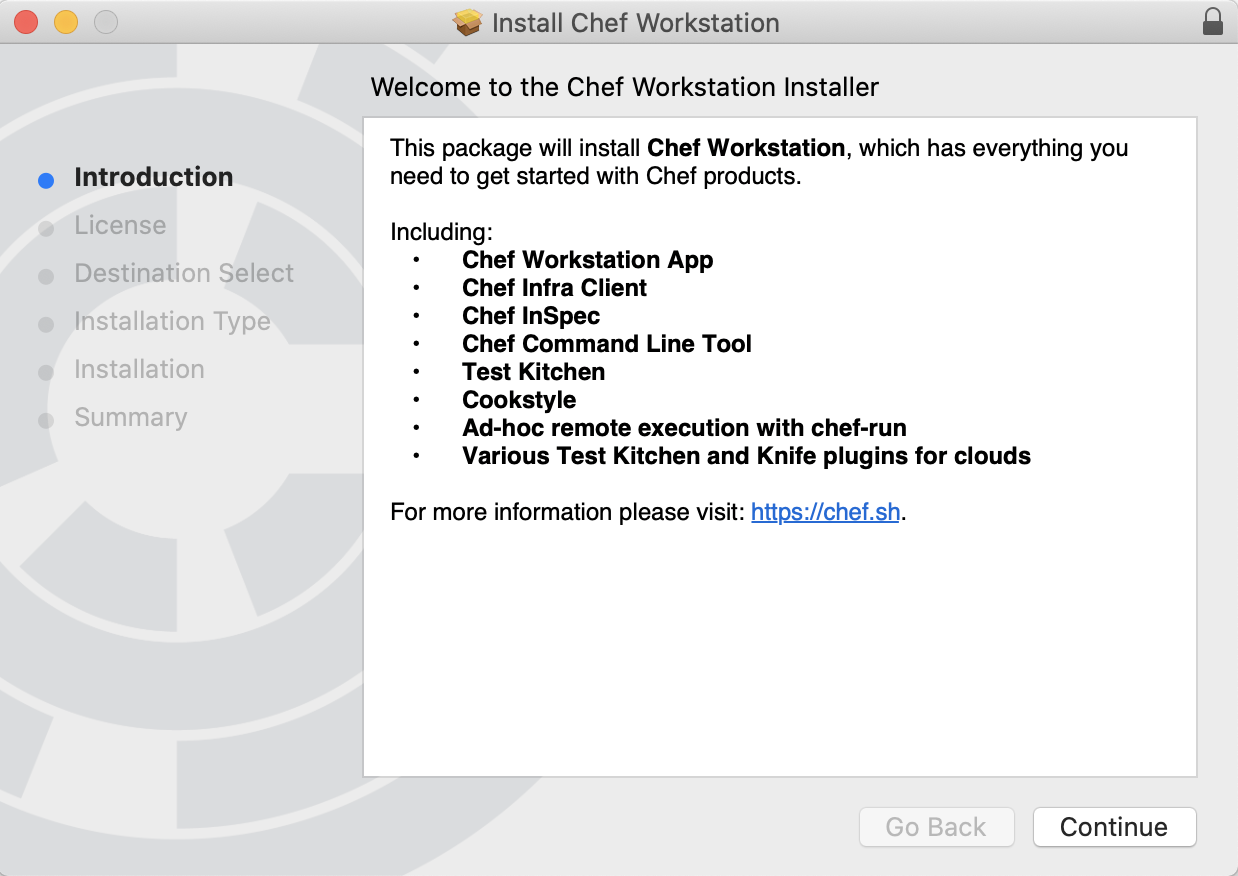Select the License step in sidebar

pyautogui.click(x=120, y=225)
